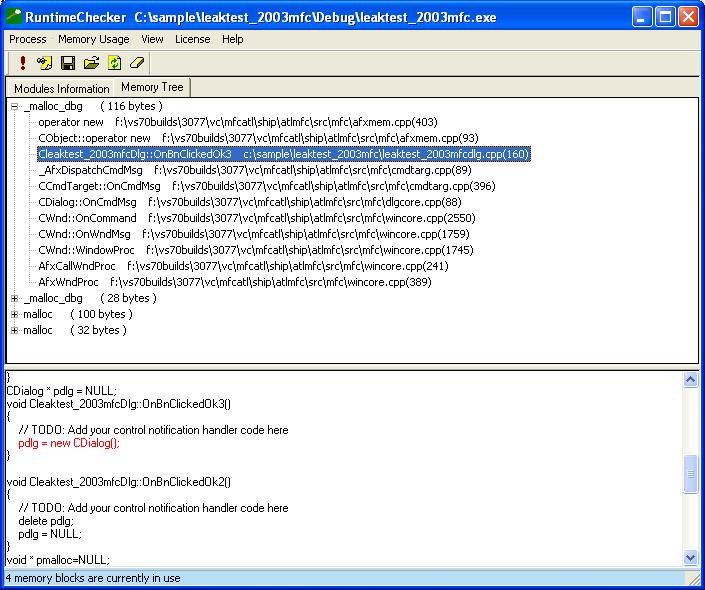Click the status bar resize grip
This screenshot has width=705, height=590.
[693, 578]
